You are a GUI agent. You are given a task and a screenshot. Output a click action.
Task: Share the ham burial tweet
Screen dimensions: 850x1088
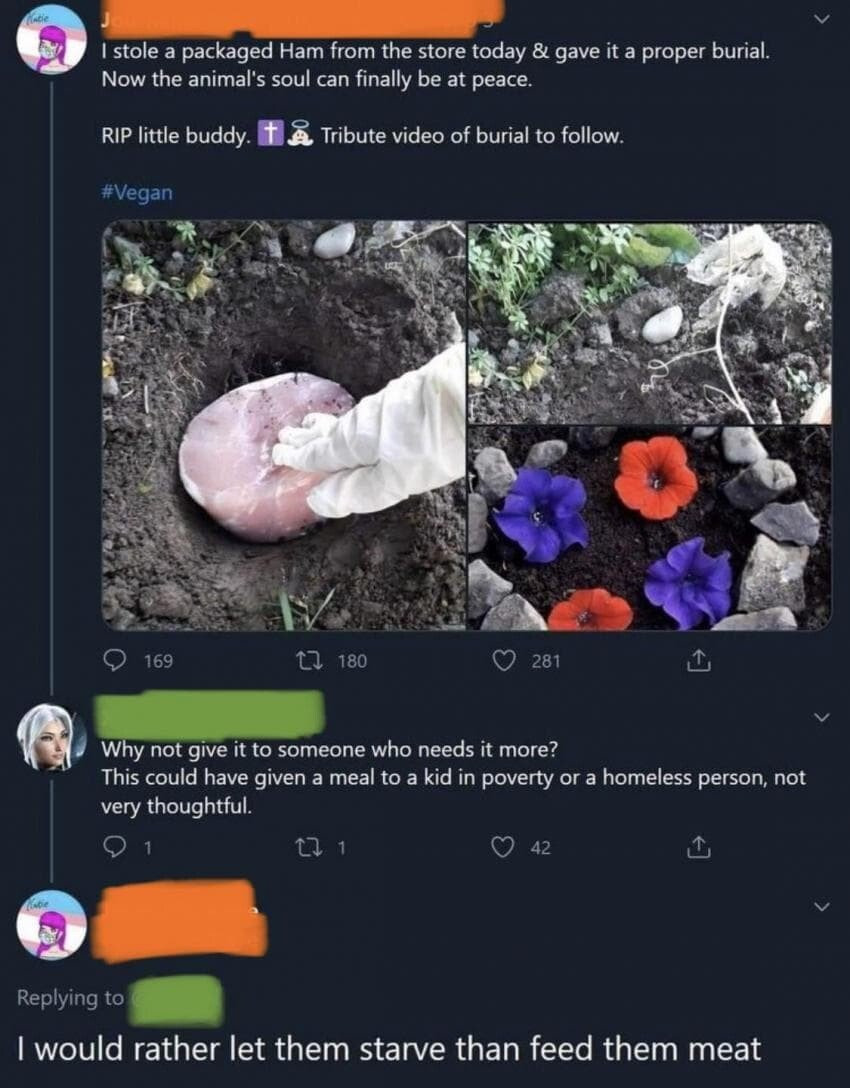[700, 660]
